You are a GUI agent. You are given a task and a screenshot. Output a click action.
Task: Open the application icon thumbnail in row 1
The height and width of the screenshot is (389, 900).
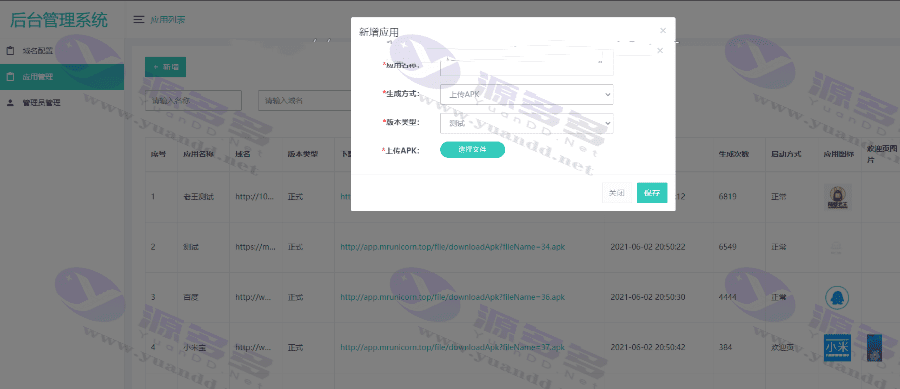837,197
